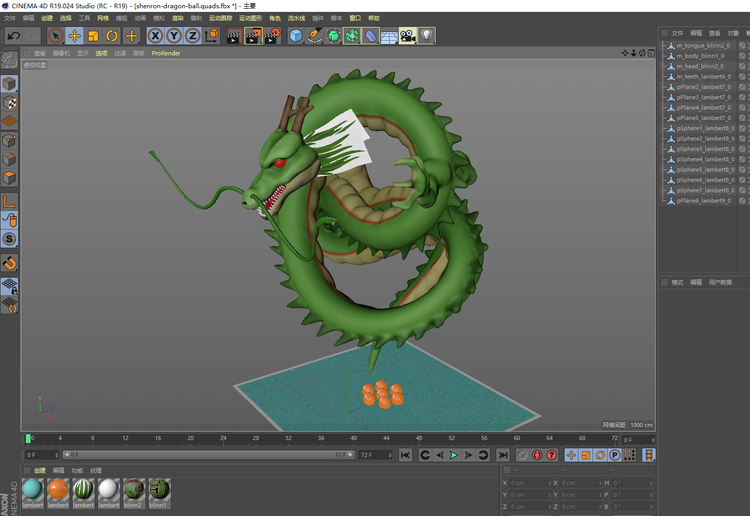Toggle the Z axis lock
The width and height of the screenshot is (750, 516).
[192, 36]
